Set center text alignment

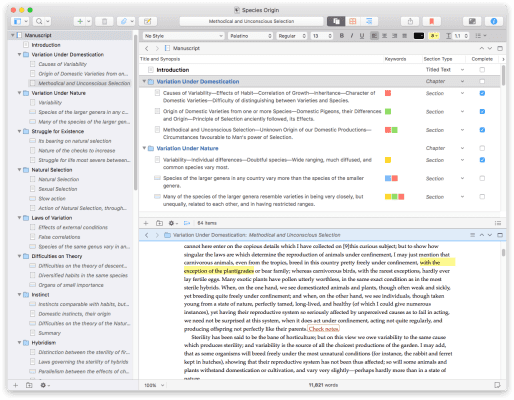coord(384,36)
